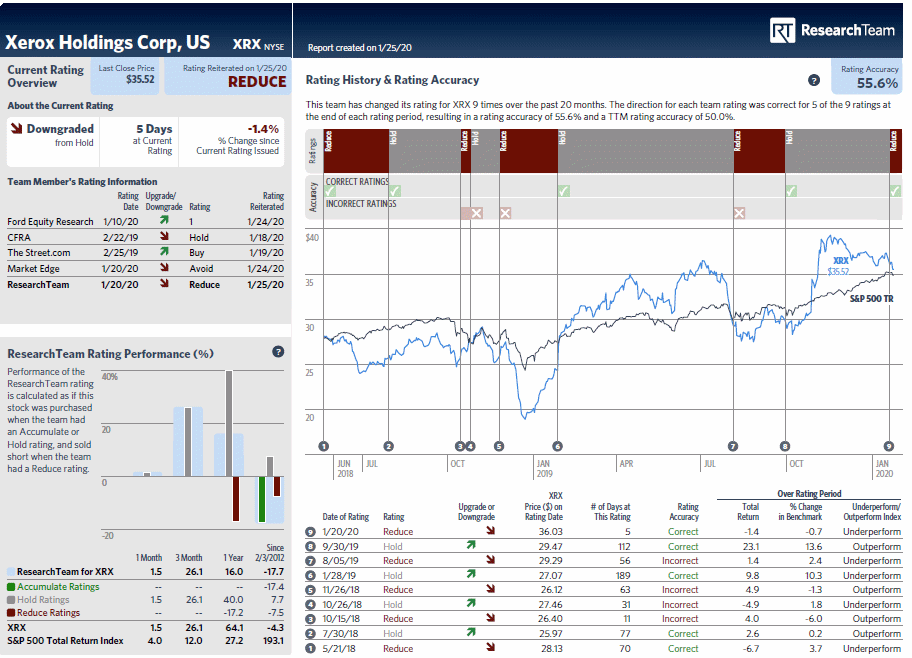Viewport: 912px width, 658px height.
Task: Click the S&P 500 TR chart line label
Action: click(x=871, y=298)
